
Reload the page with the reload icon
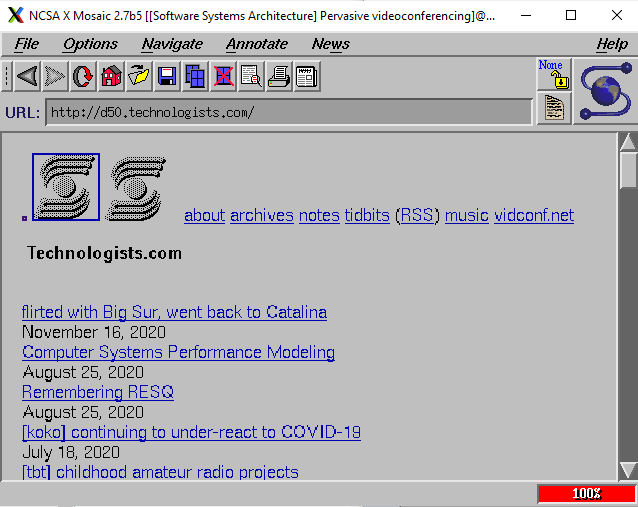[83, 76]
